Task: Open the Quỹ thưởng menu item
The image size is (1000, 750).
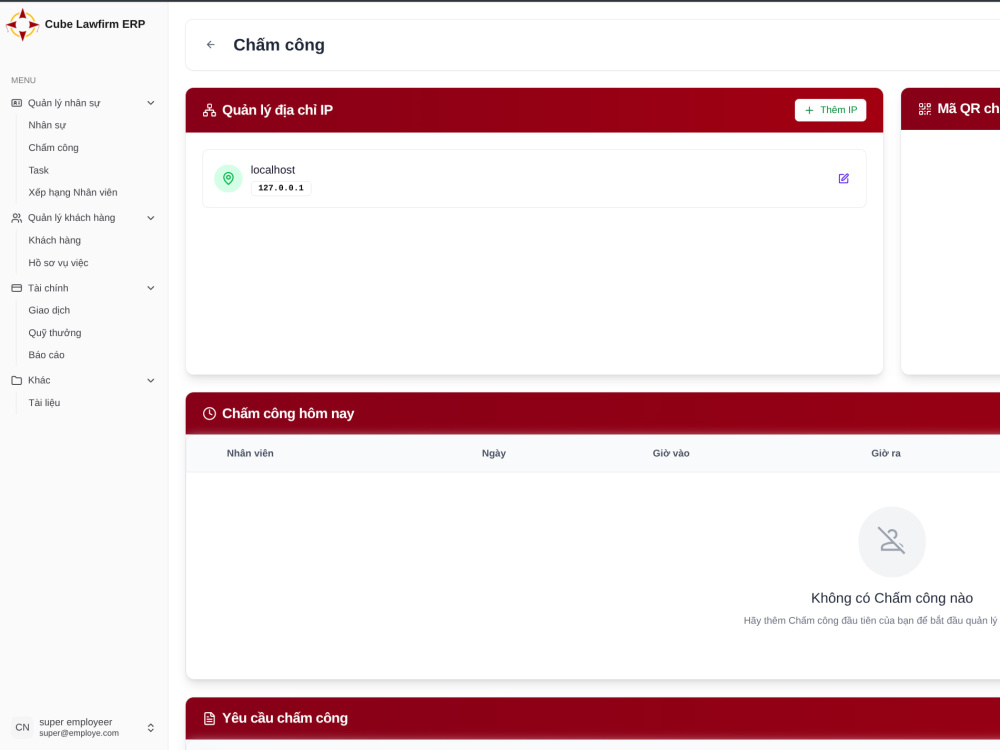Action: [x=55, y=332]
